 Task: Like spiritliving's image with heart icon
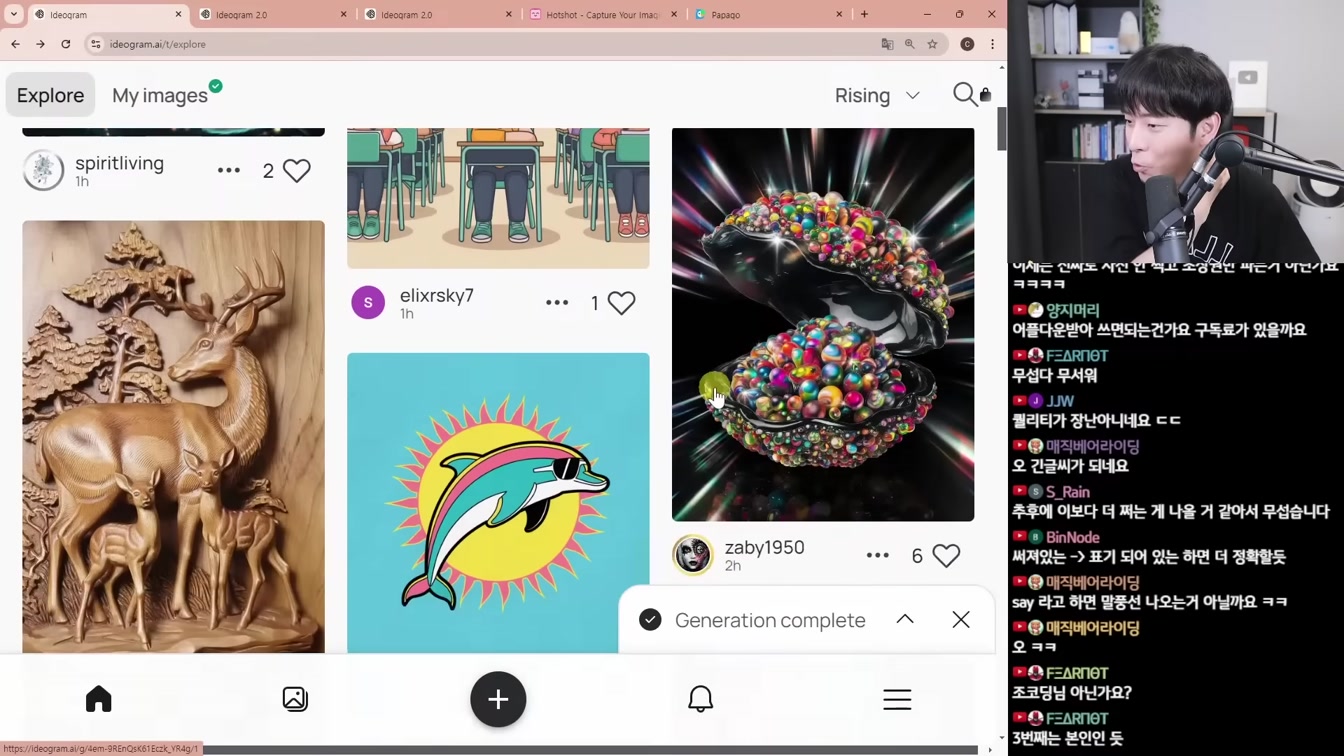point(297,170)
